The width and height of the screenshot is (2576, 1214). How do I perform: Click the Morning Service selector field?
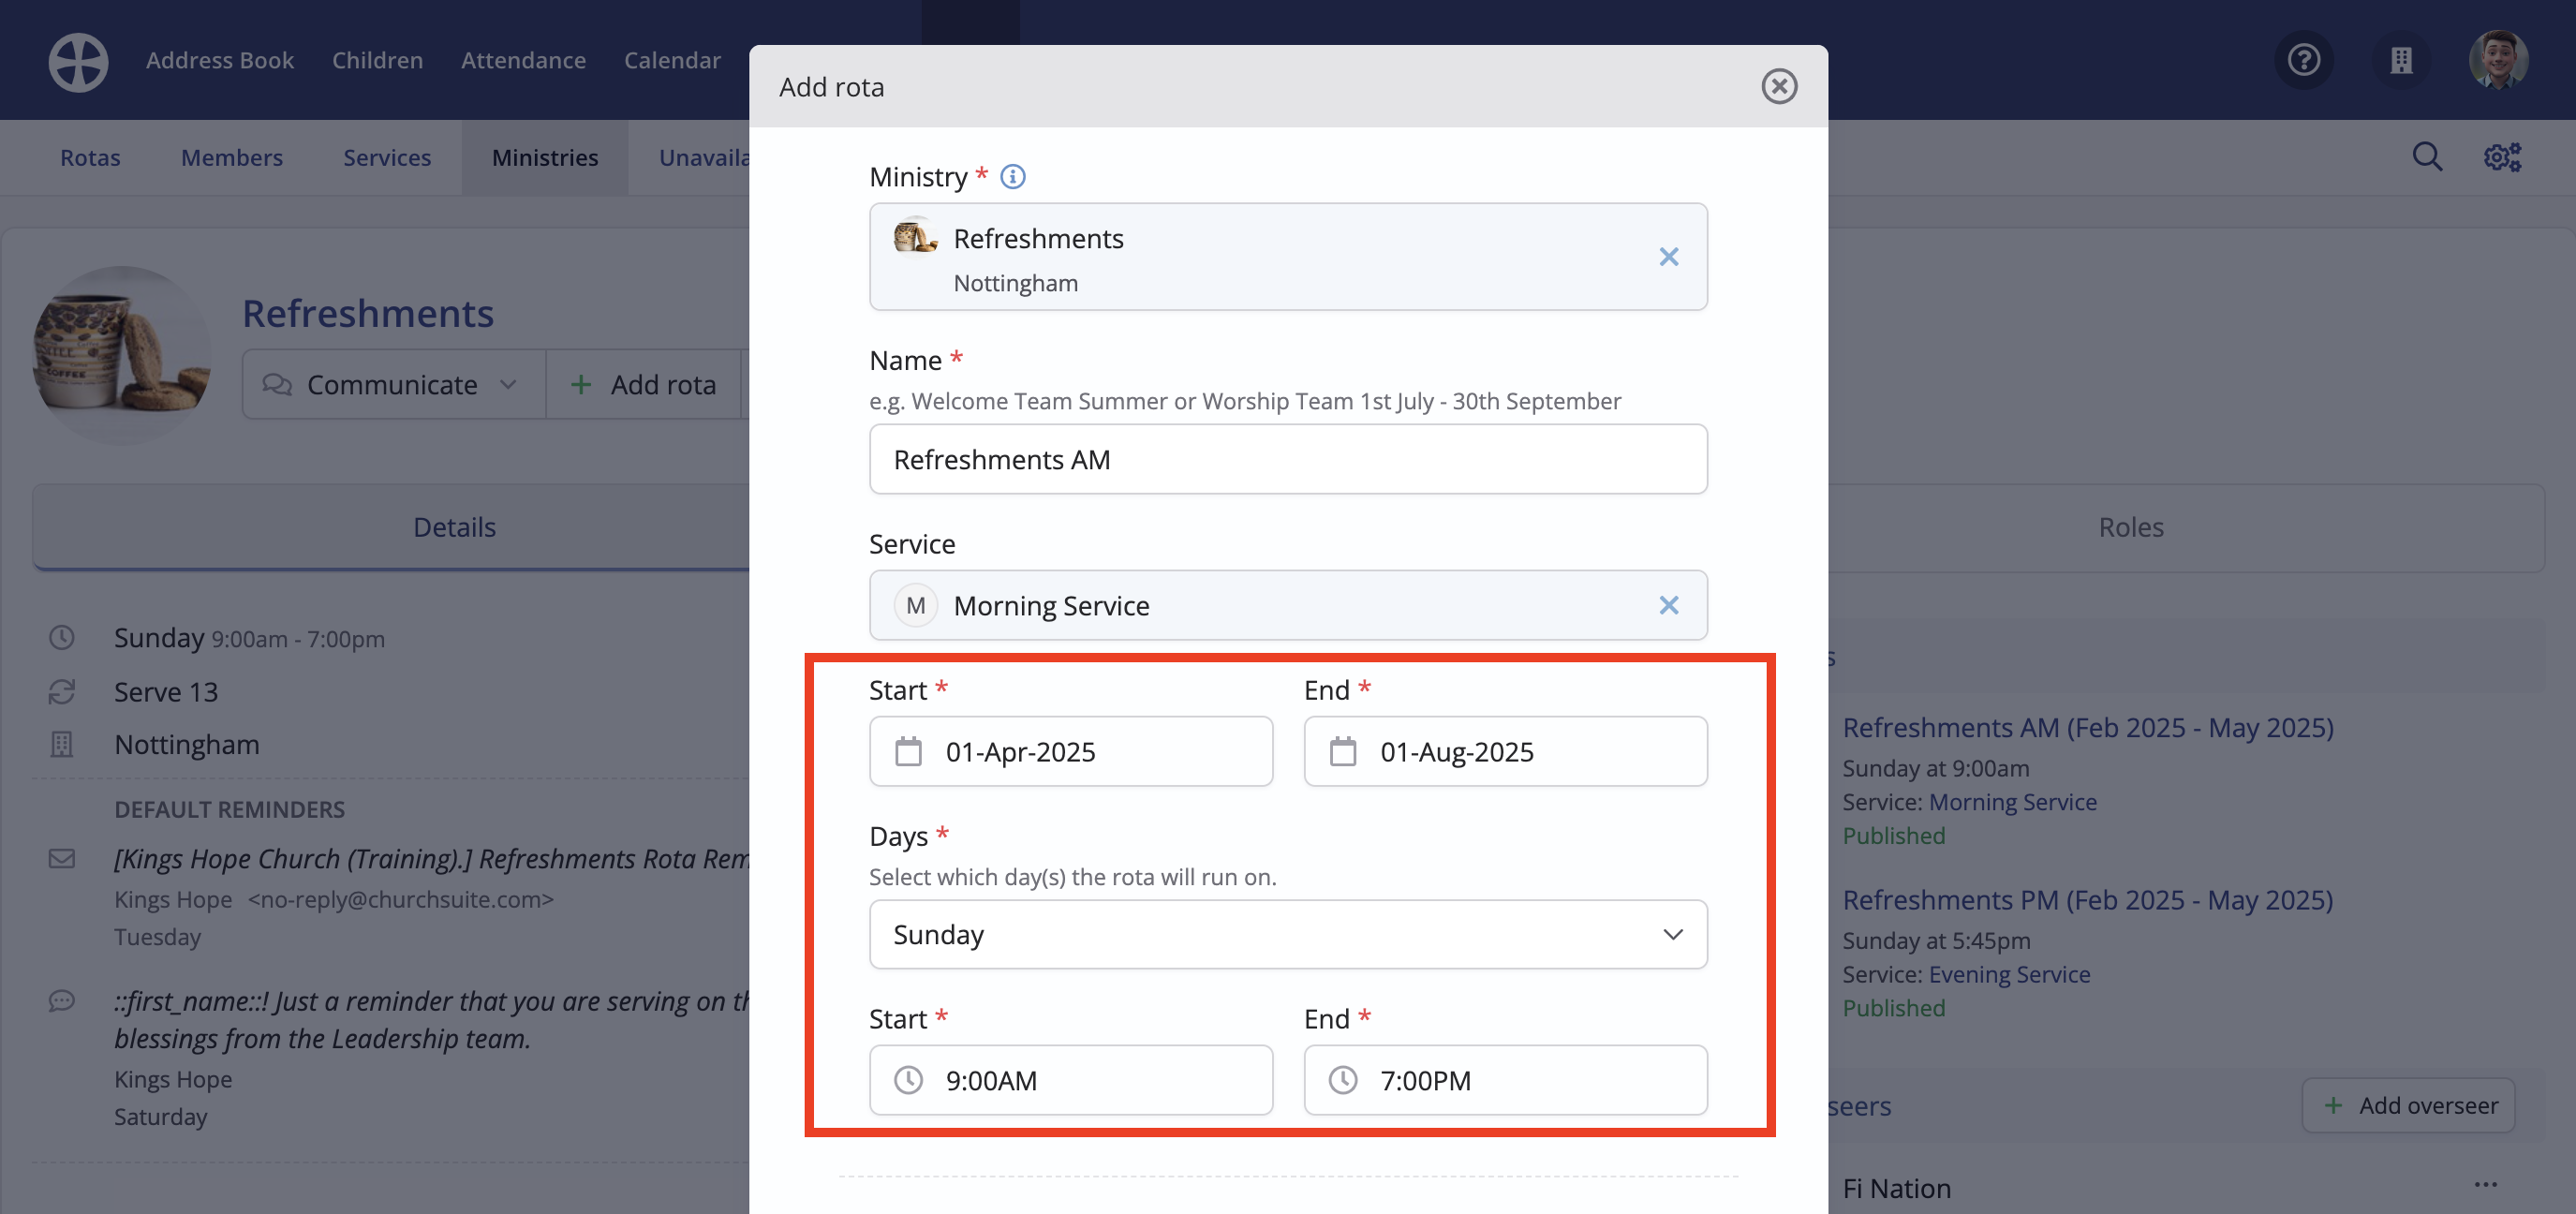[x=1288, y=605]
